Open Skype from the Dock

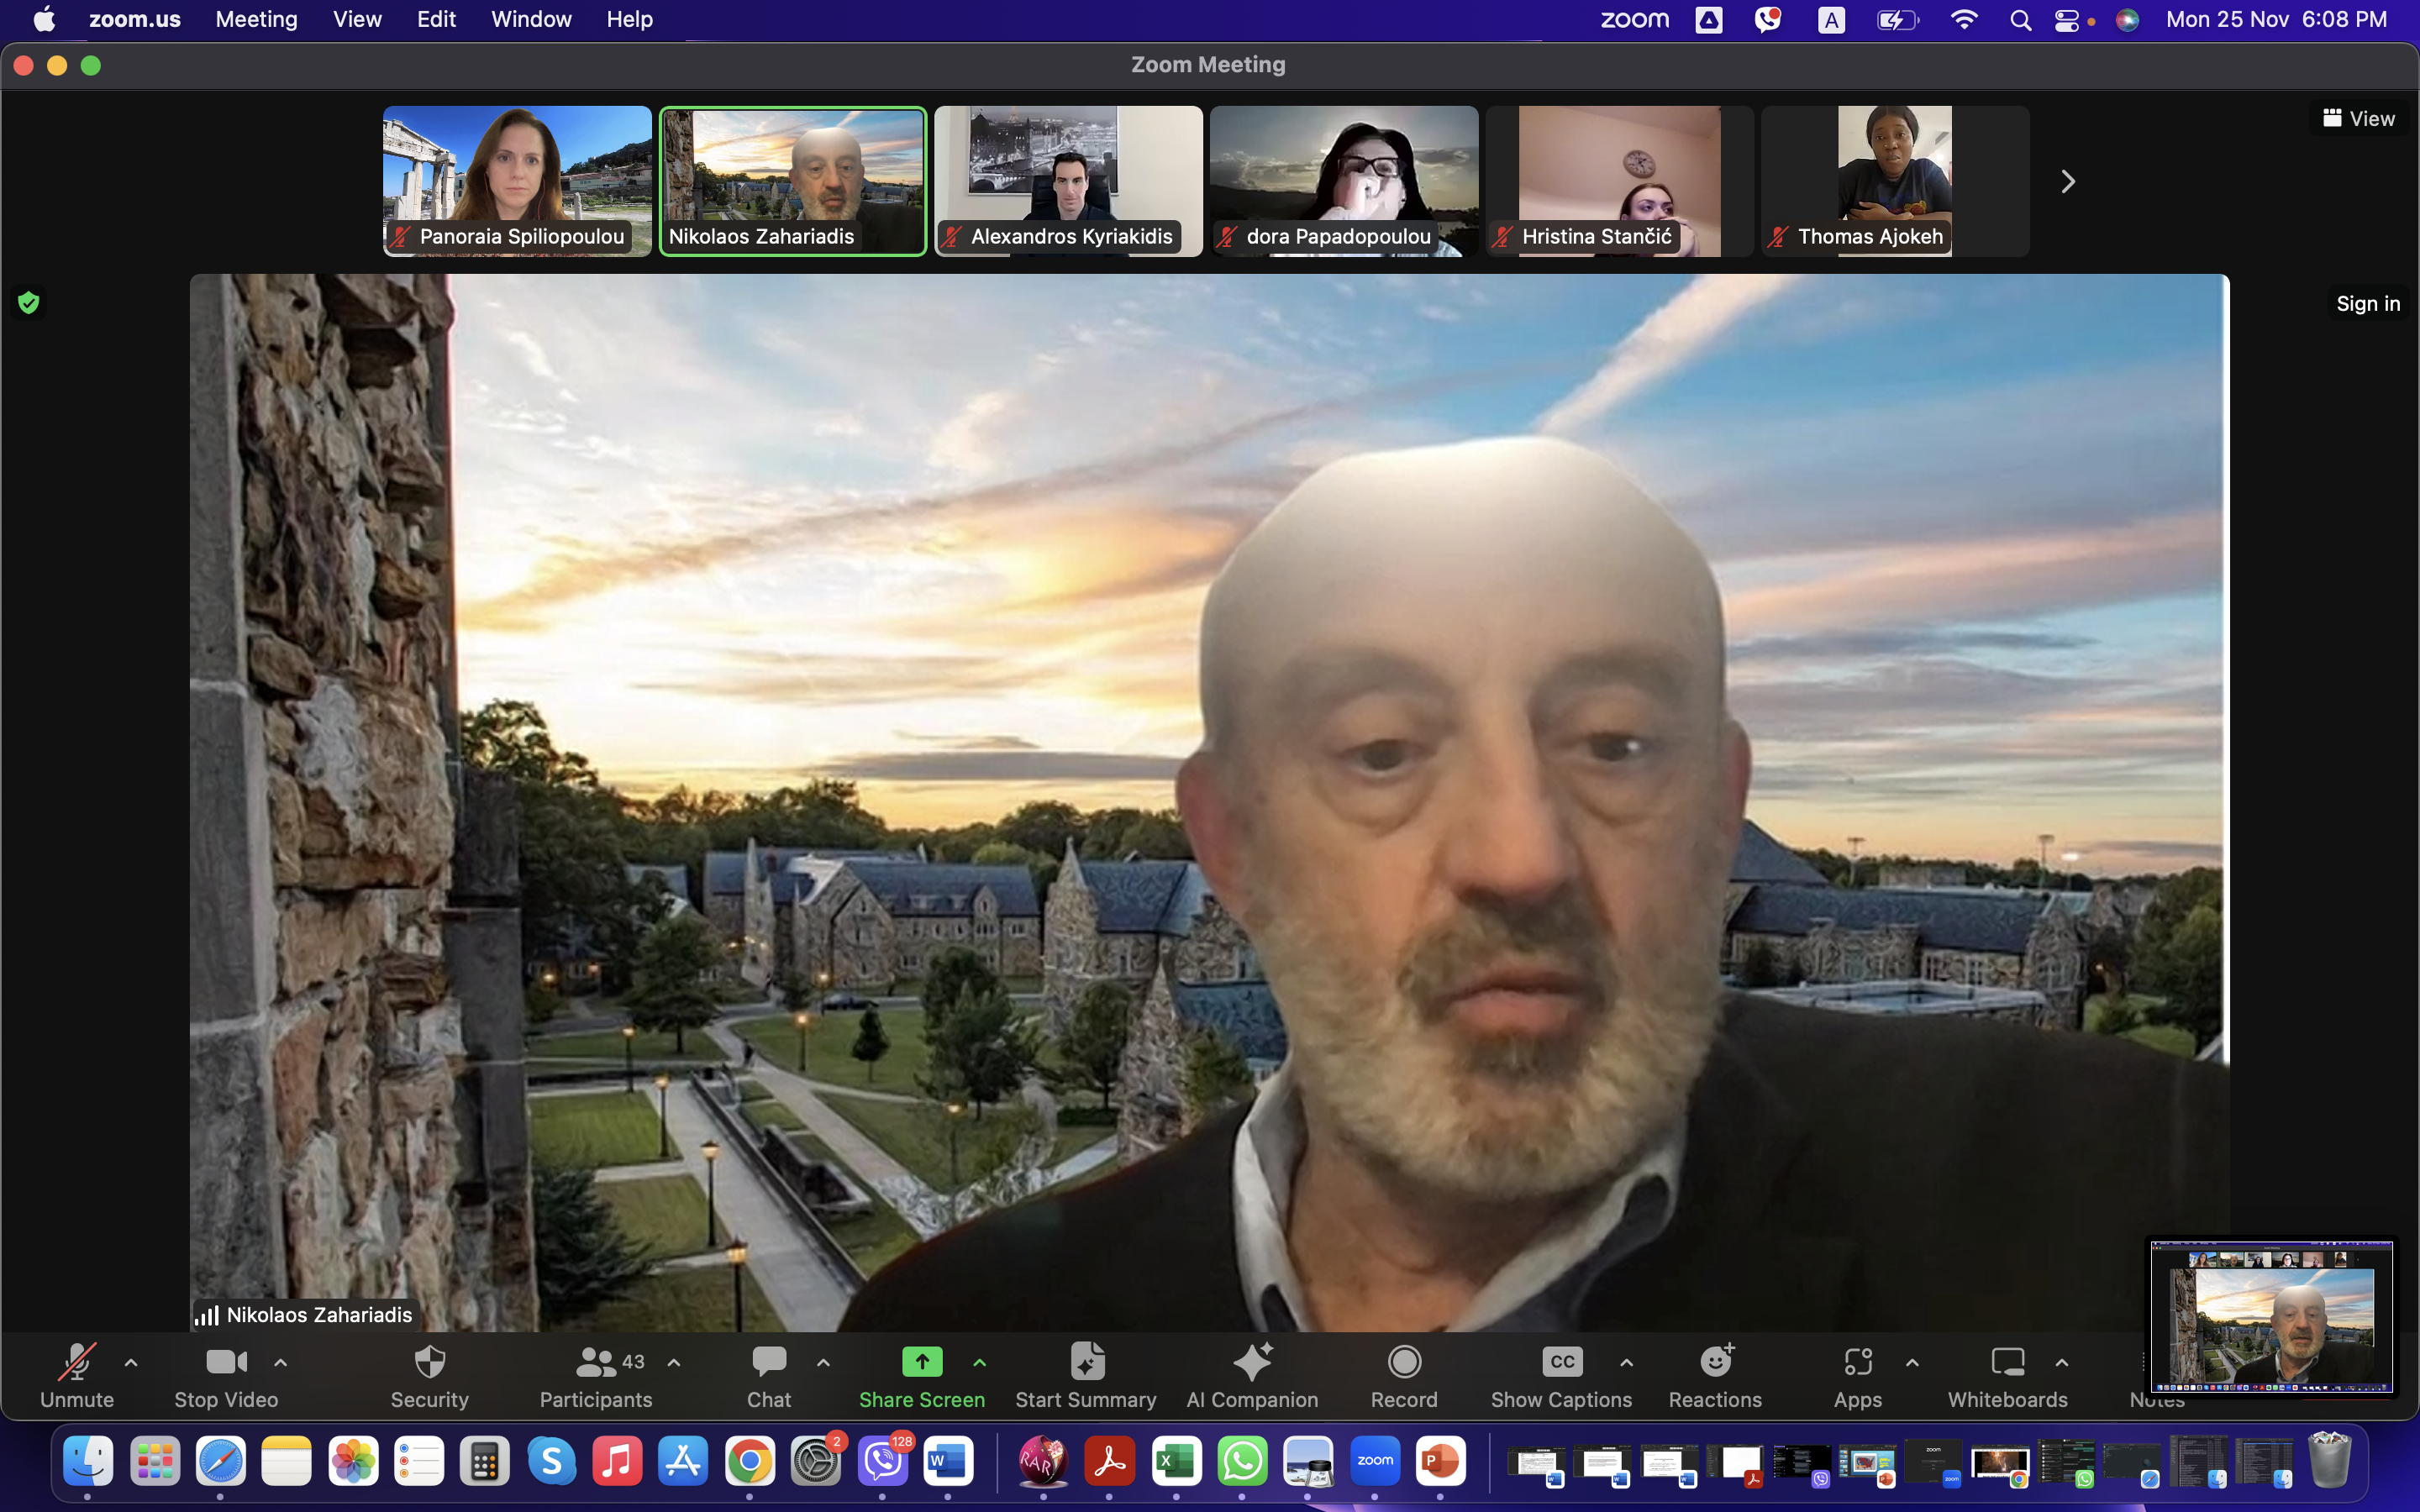click(551, 1462)
